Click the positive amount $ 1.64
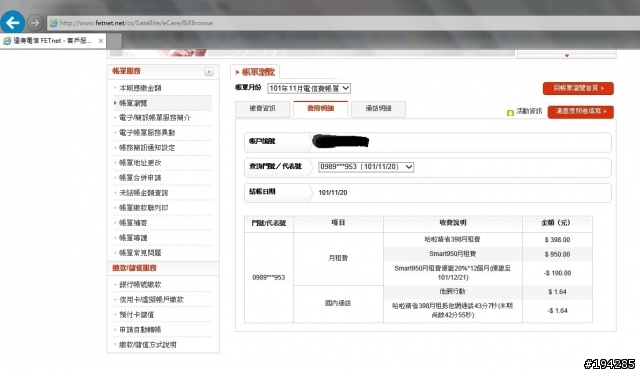This screenshot has width=640, height=372. point(557,292)
